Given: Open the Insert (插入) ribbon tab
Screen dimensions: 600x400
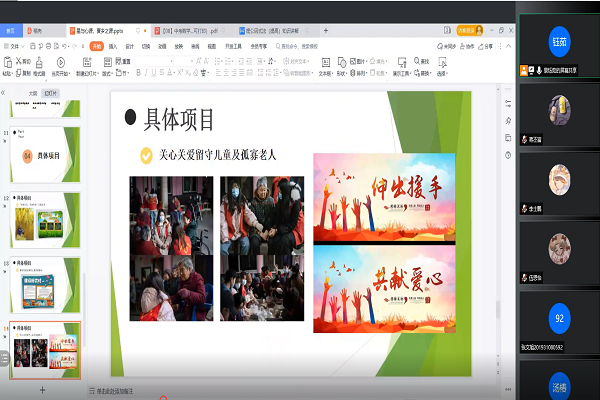Looking at the screenshot, I should 112,46.
